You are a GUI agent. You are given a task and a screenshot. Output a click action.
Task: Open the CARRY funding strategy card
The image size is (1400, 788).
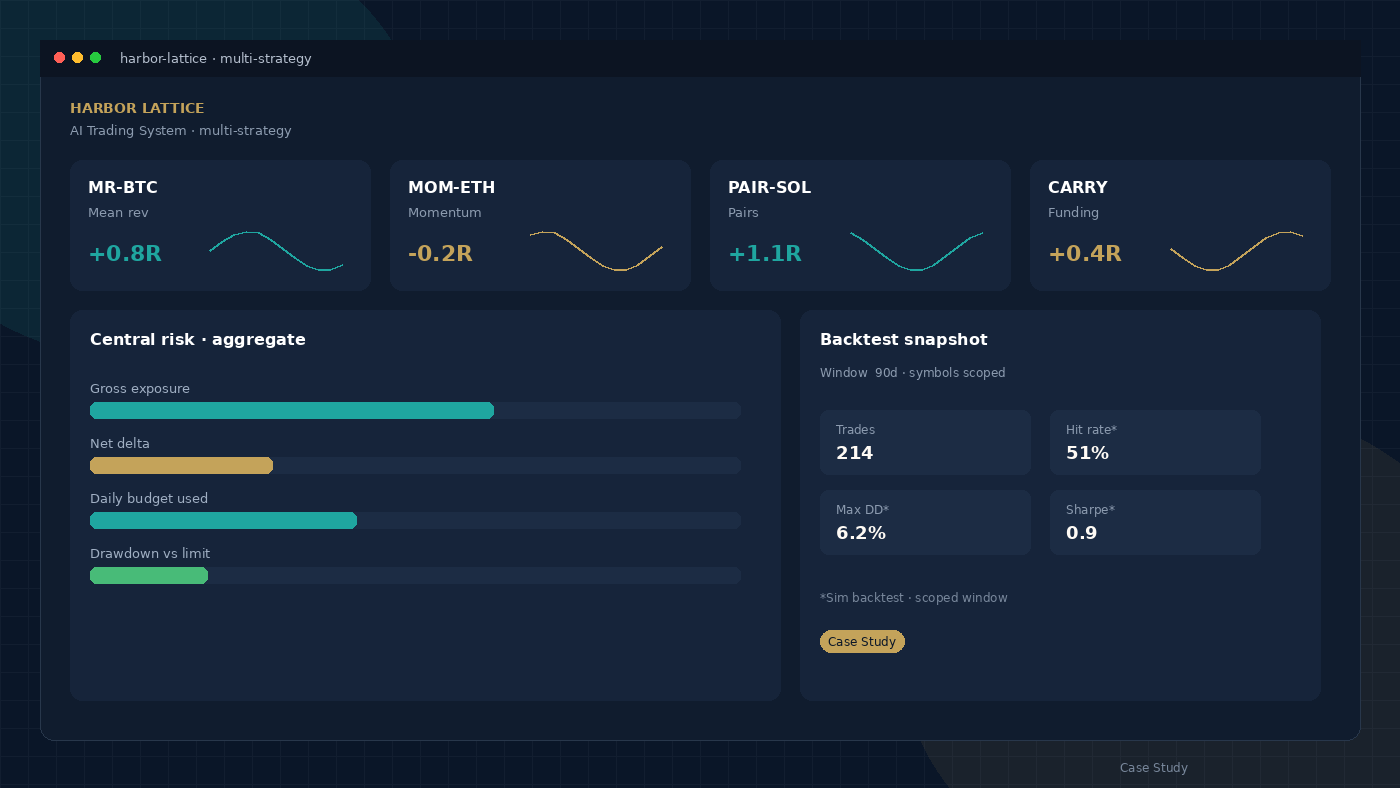(x=1180, y=225)
